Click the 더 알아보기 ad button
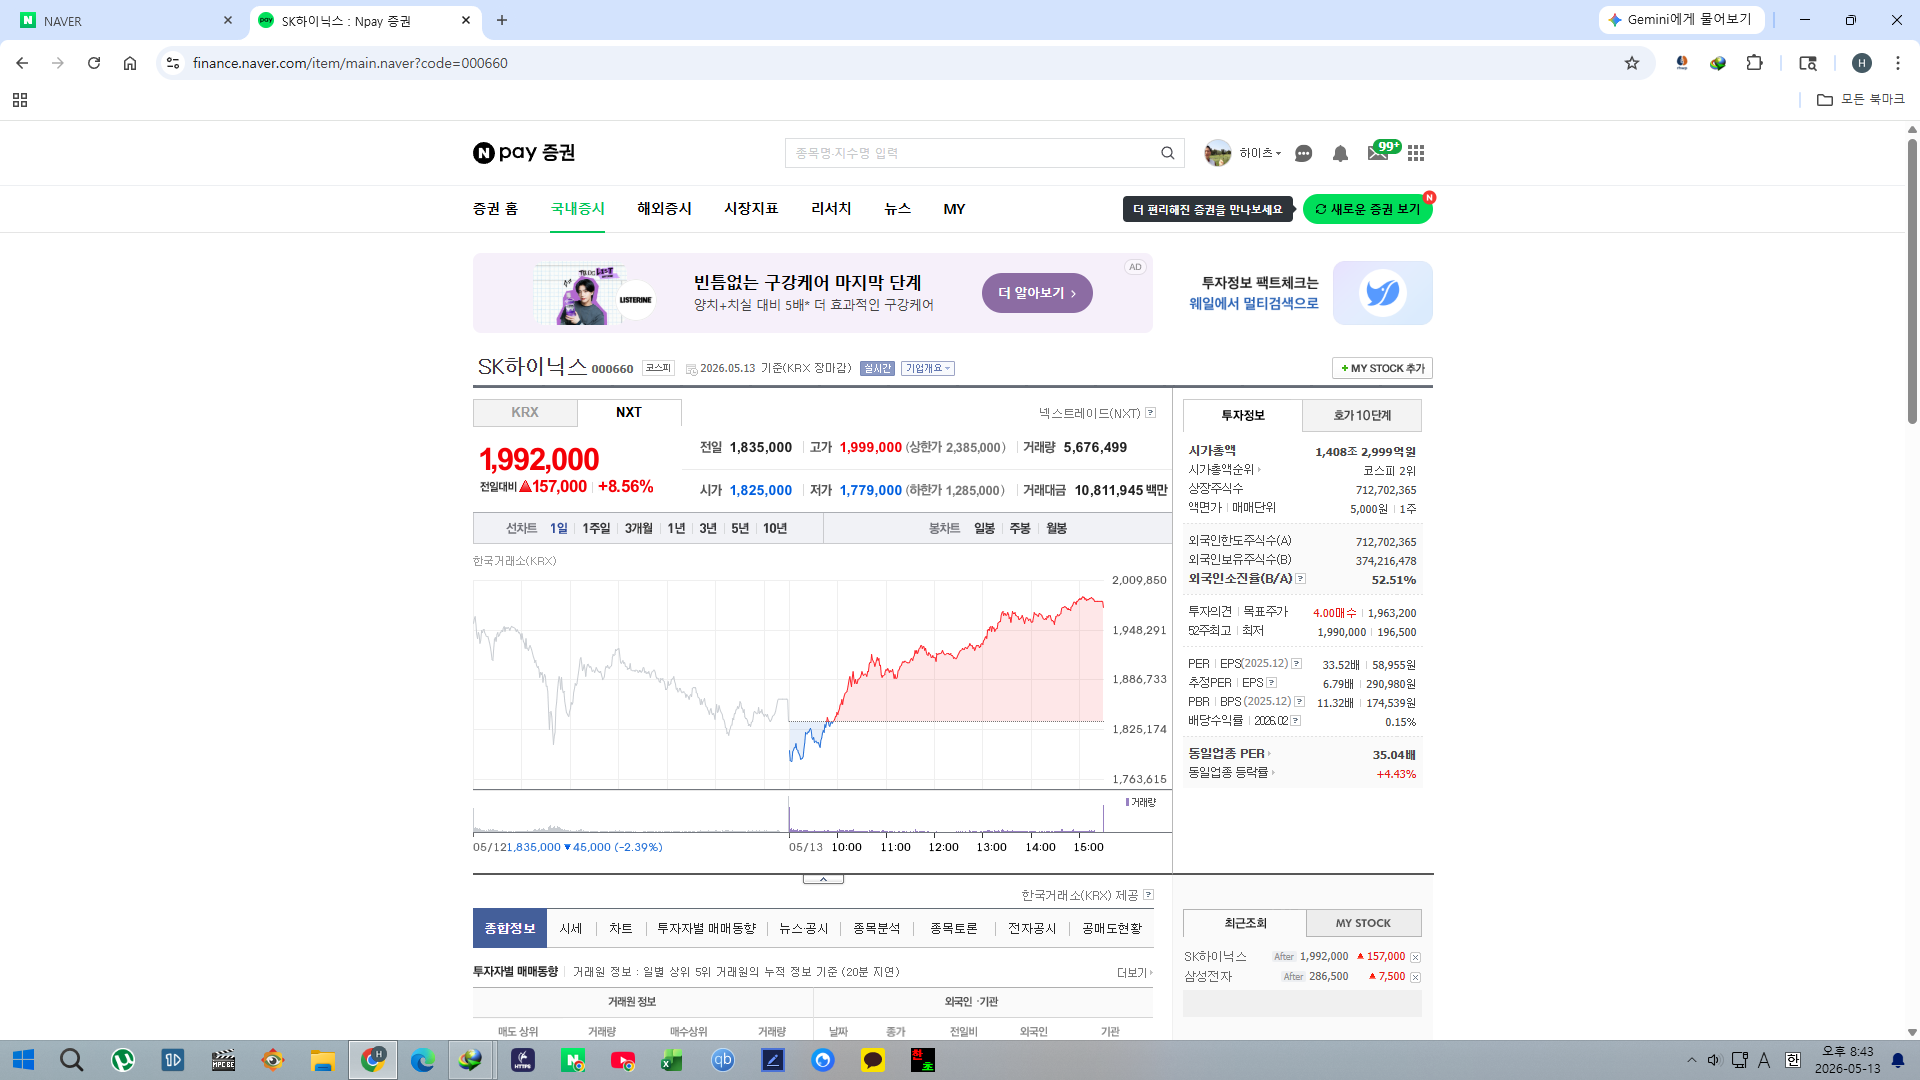1920x1080 pixels. coord(1037,293)
